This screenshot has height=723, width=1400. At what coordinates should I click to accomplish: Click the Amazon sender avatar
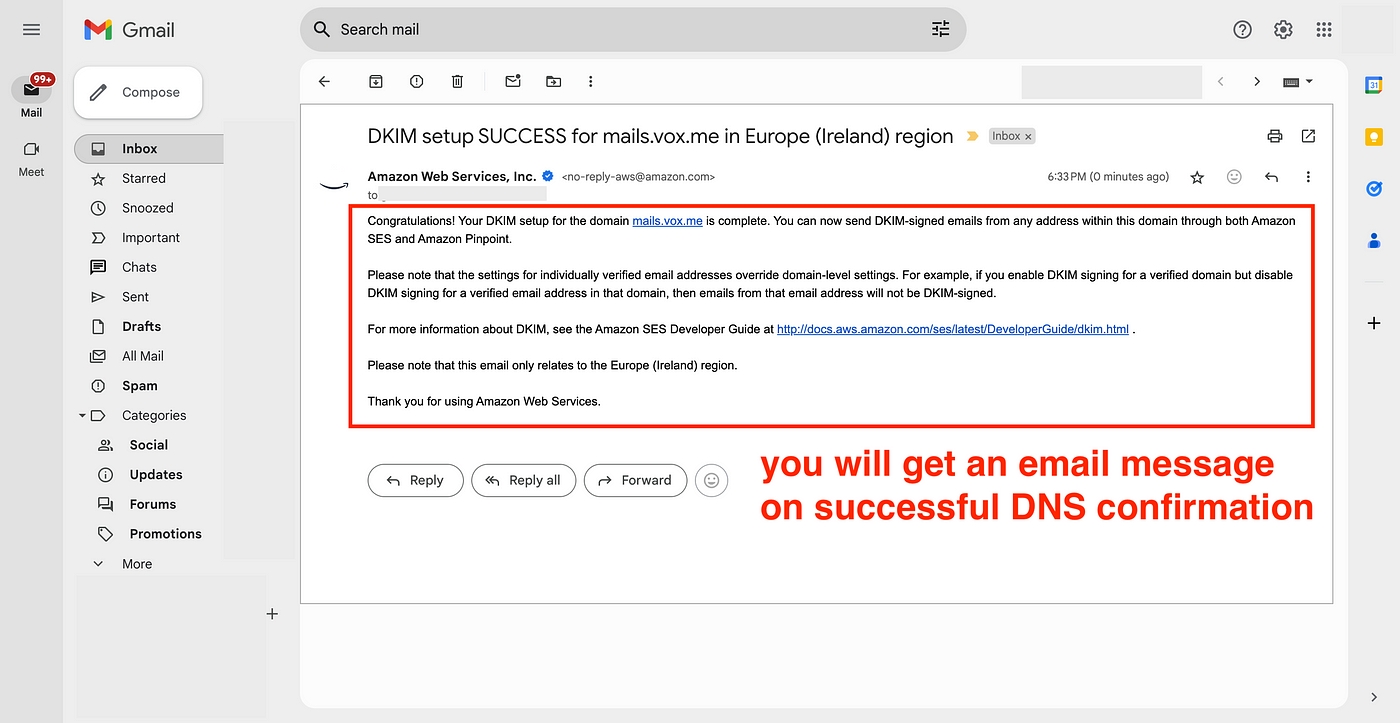(333, 185)
